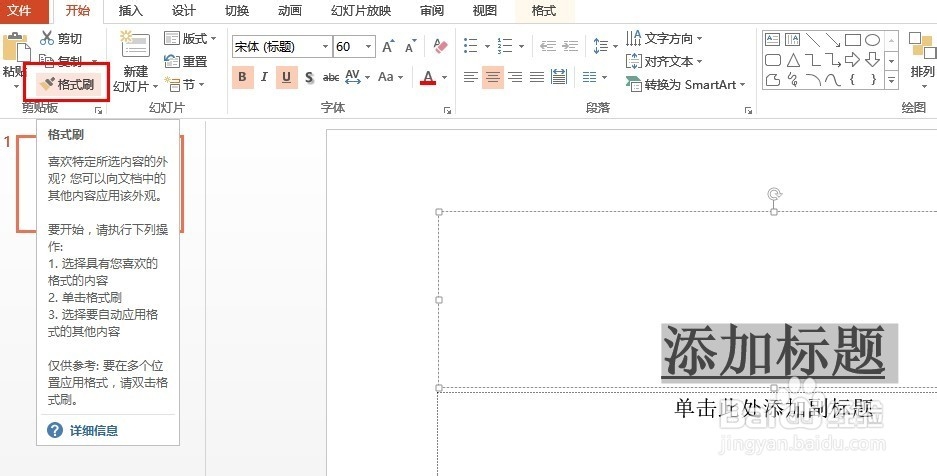Screen dimensions: 937x476
Task: Select the down block arrow shape
Action: click(x=872, y=60)
